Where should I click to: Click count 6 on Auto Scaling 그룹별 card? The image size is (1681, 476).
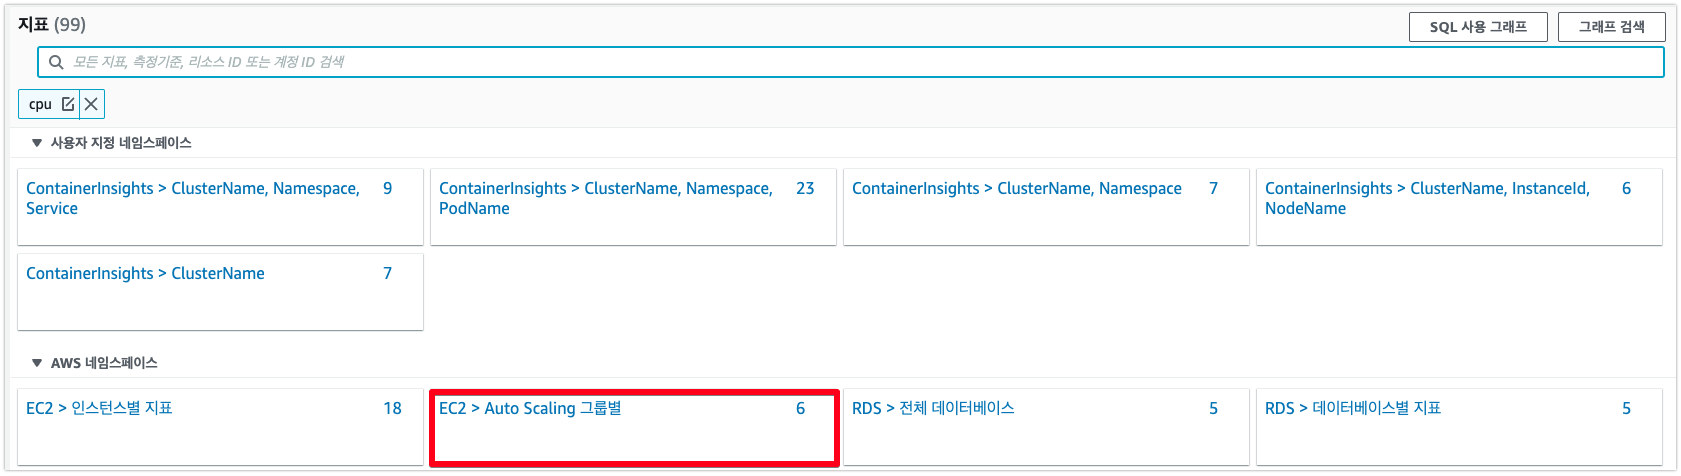pyautogui.click(x=800, y=408)
